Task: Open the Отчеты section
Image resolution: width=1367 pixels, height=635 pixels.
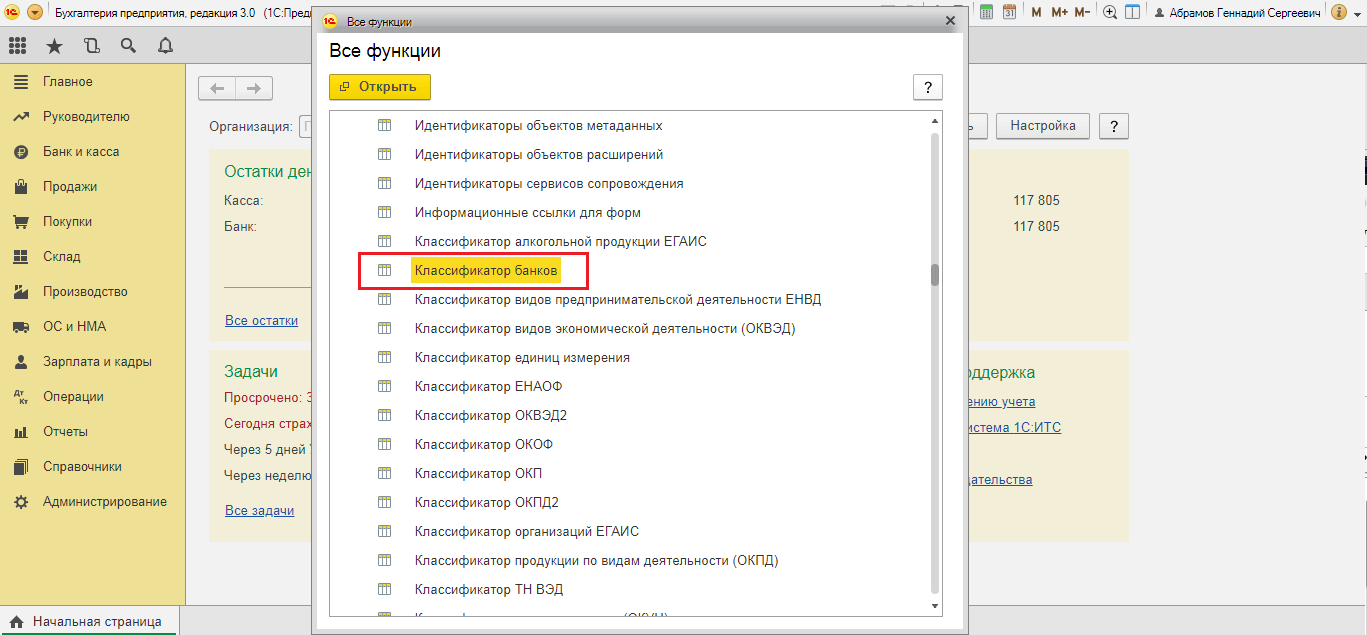Action: pyautogui.click(x=65, y=432)
